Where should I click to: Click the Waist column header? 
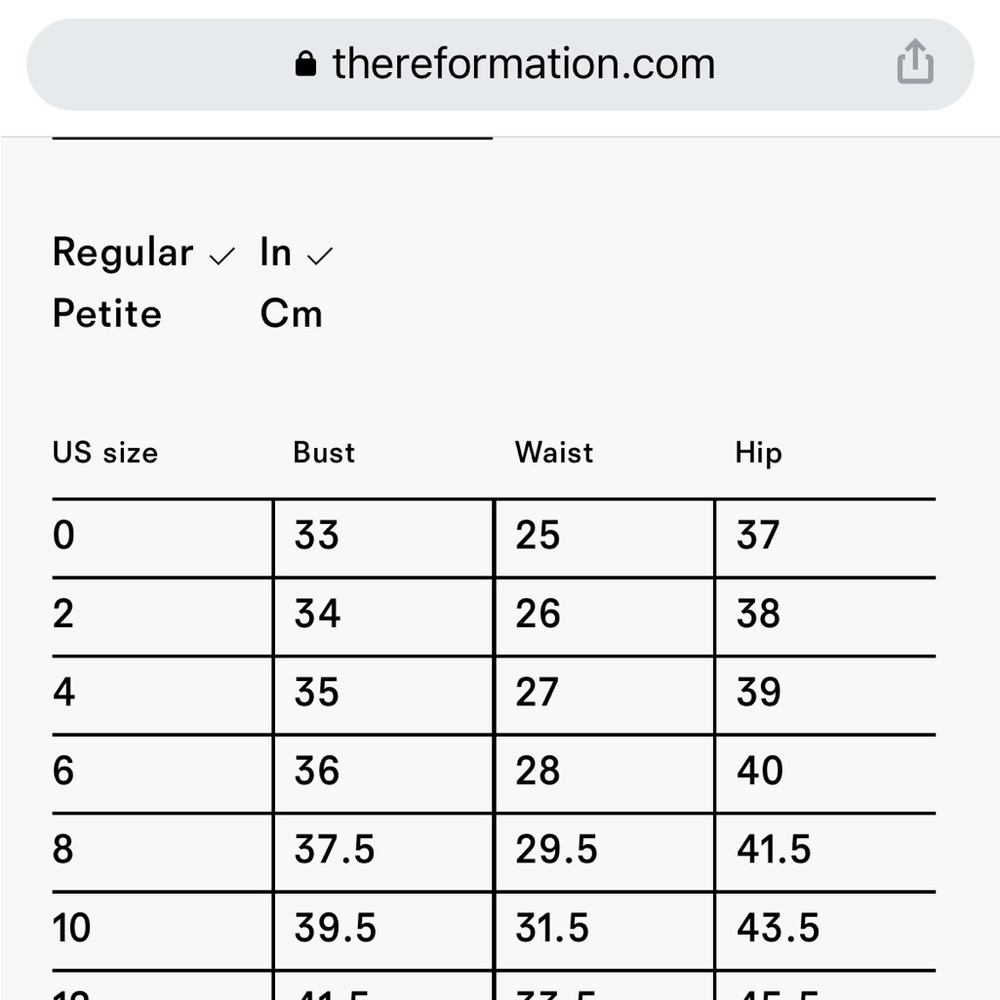pyautogui.click(x=554, y=453)
